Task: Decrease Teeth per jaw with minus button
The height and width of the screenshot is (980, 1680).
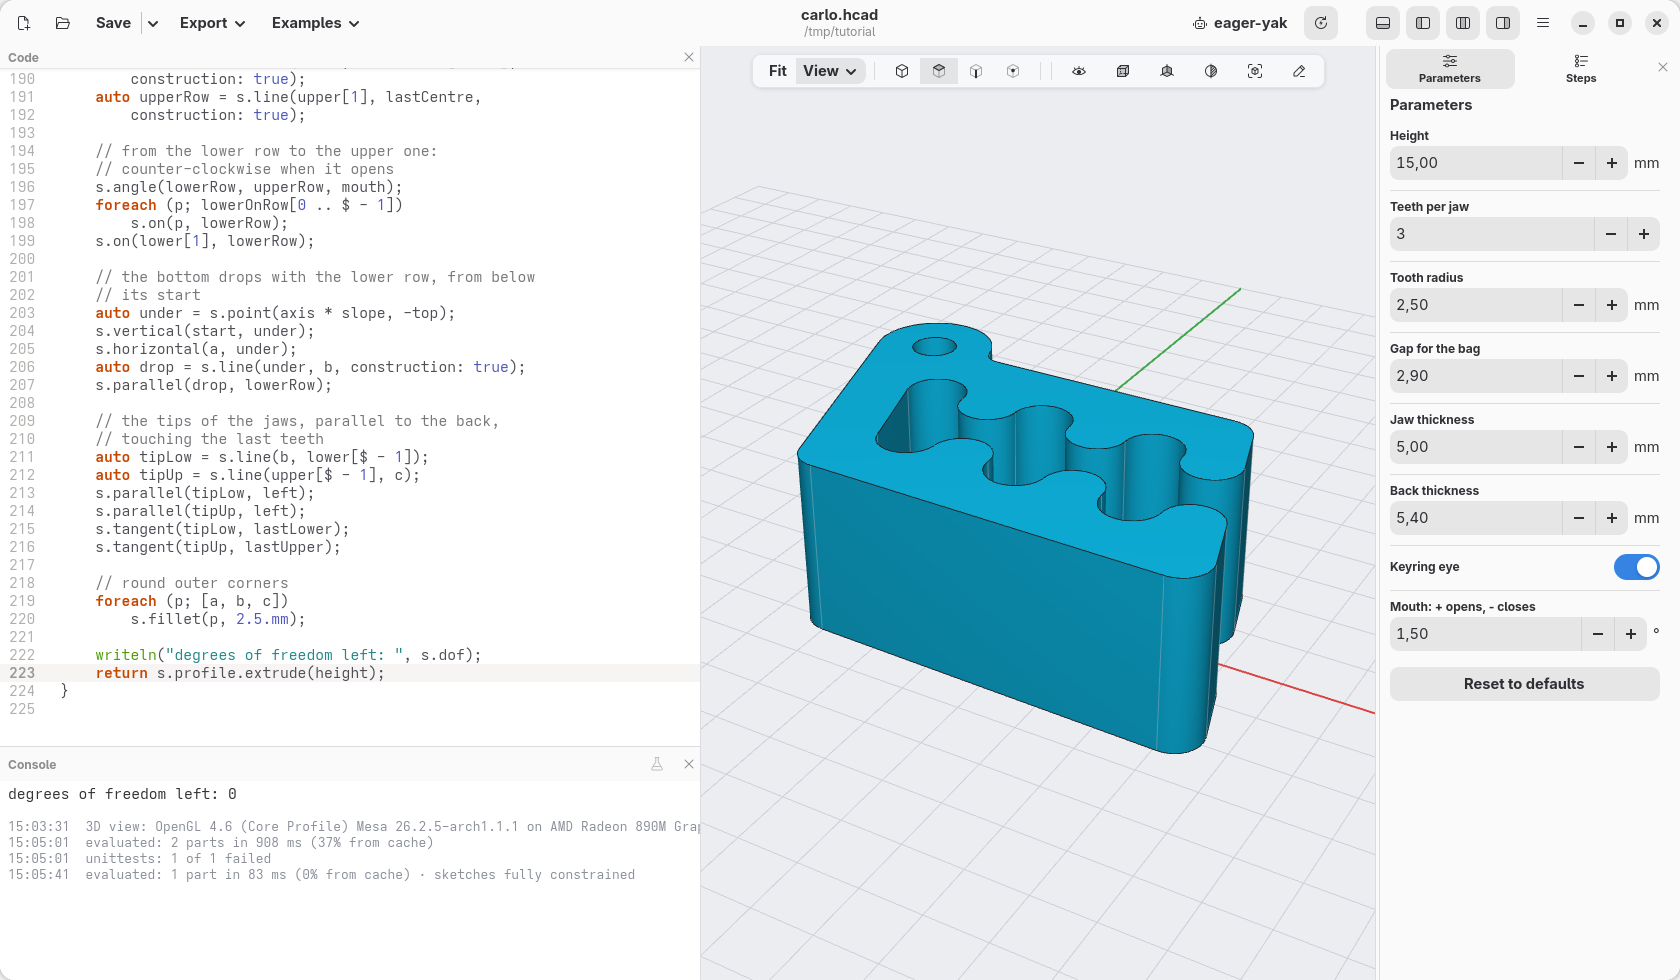Action: (1611, 234)
